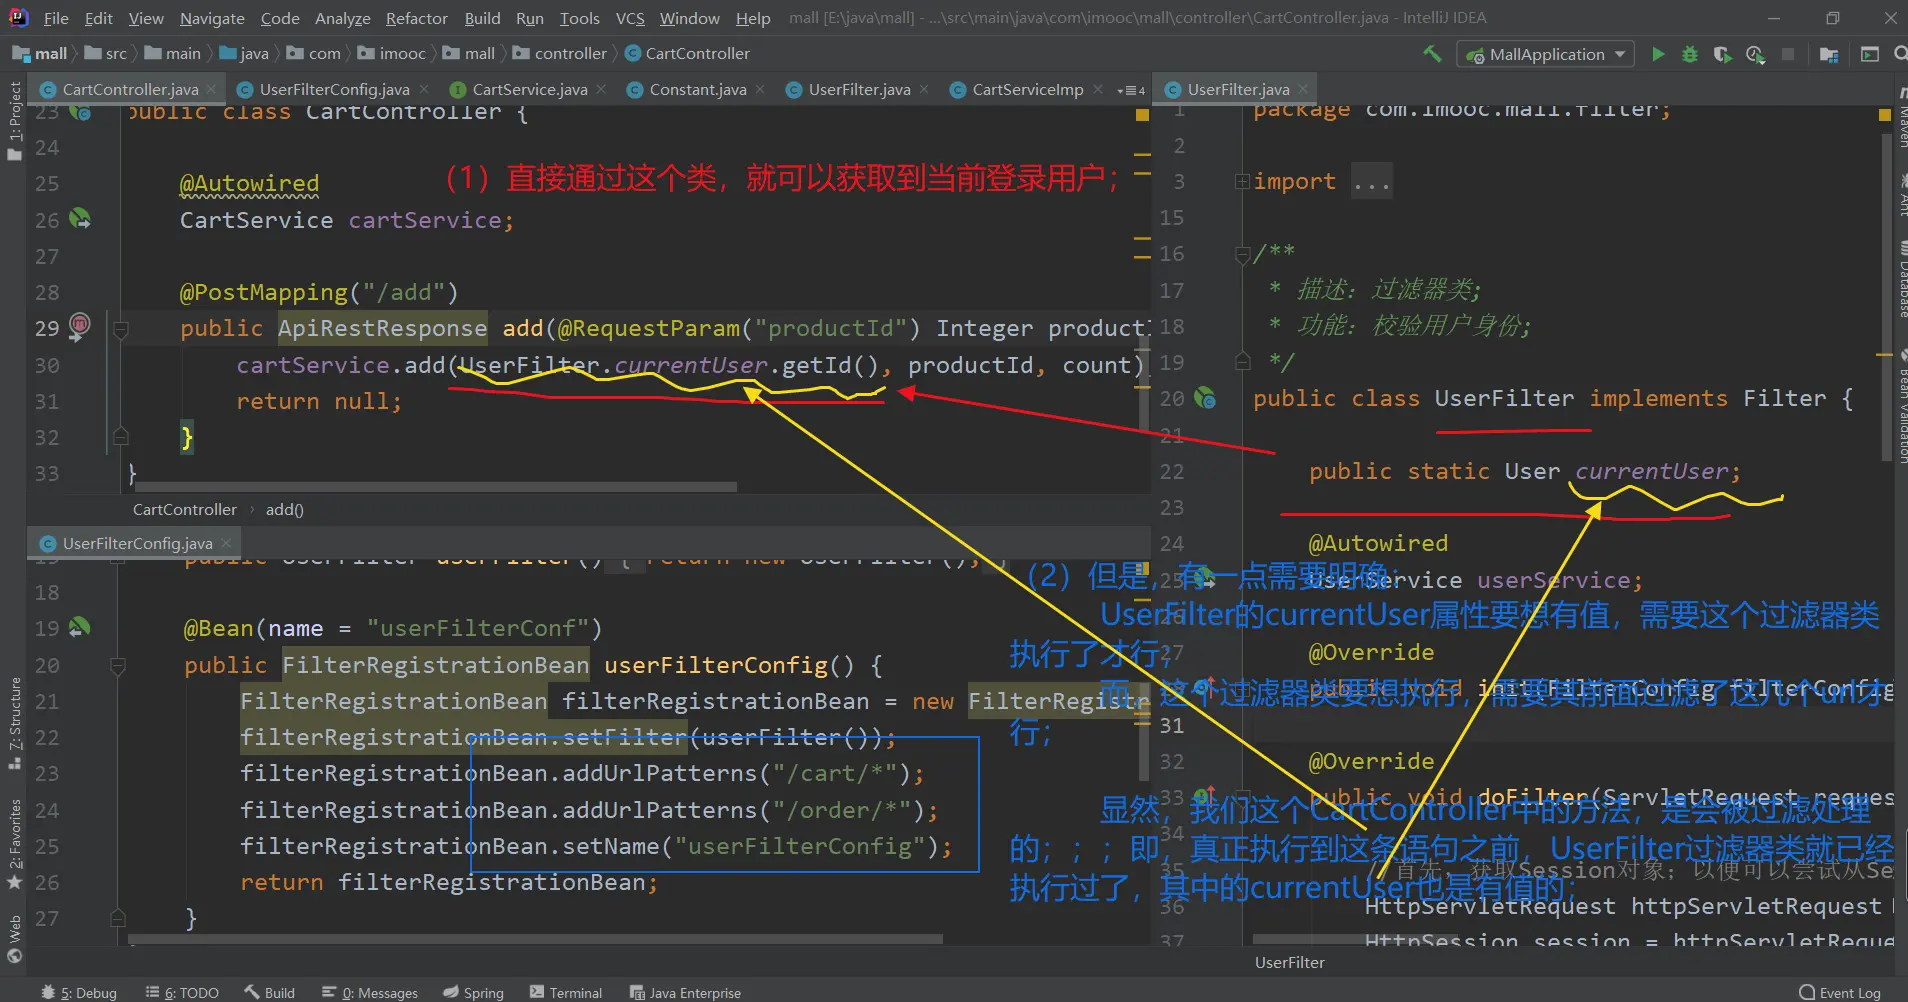
Task: Click the Spring bean gutter icon at line 26
Action: (80, 219)
